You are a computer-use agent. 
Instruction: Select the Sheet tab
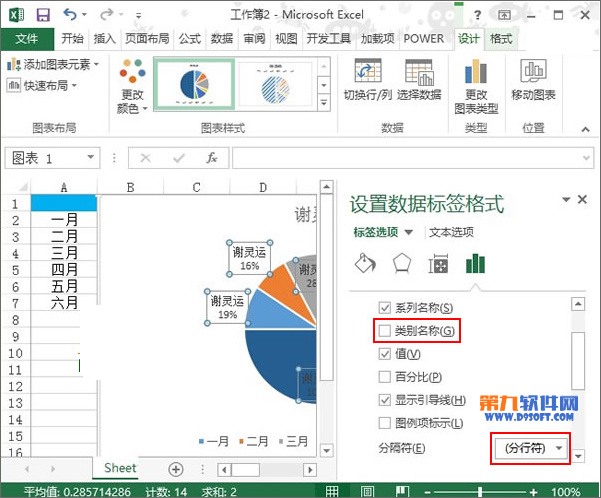point(120,468)
